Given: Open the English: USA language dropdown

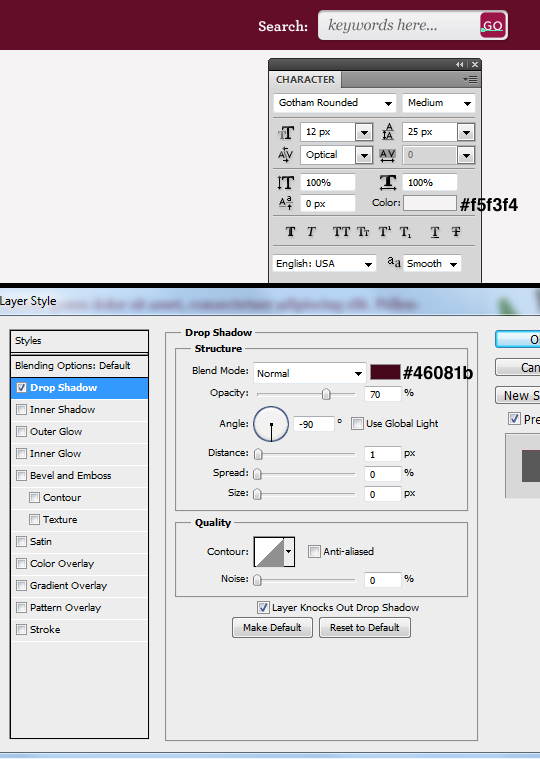Looking at the screenshot, I should coord(324,263).
